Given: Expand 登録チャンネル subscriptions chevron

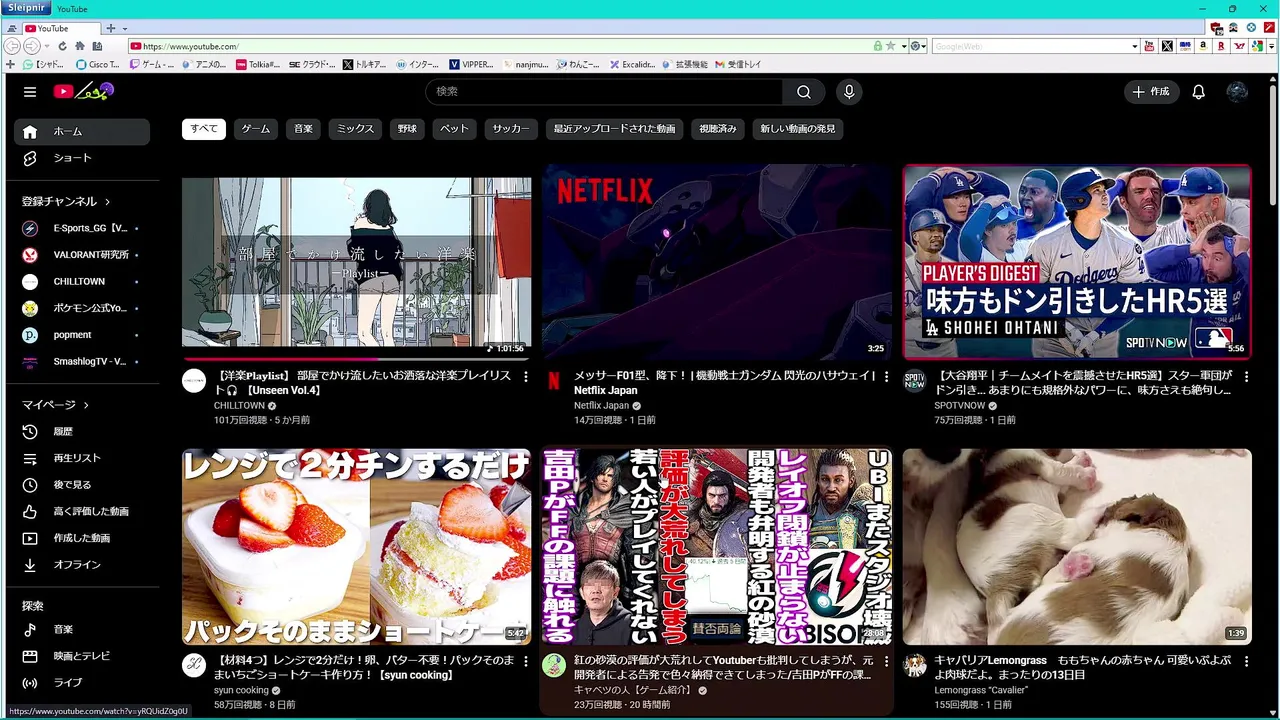Looking at the screenshot, I should (107, 202).
